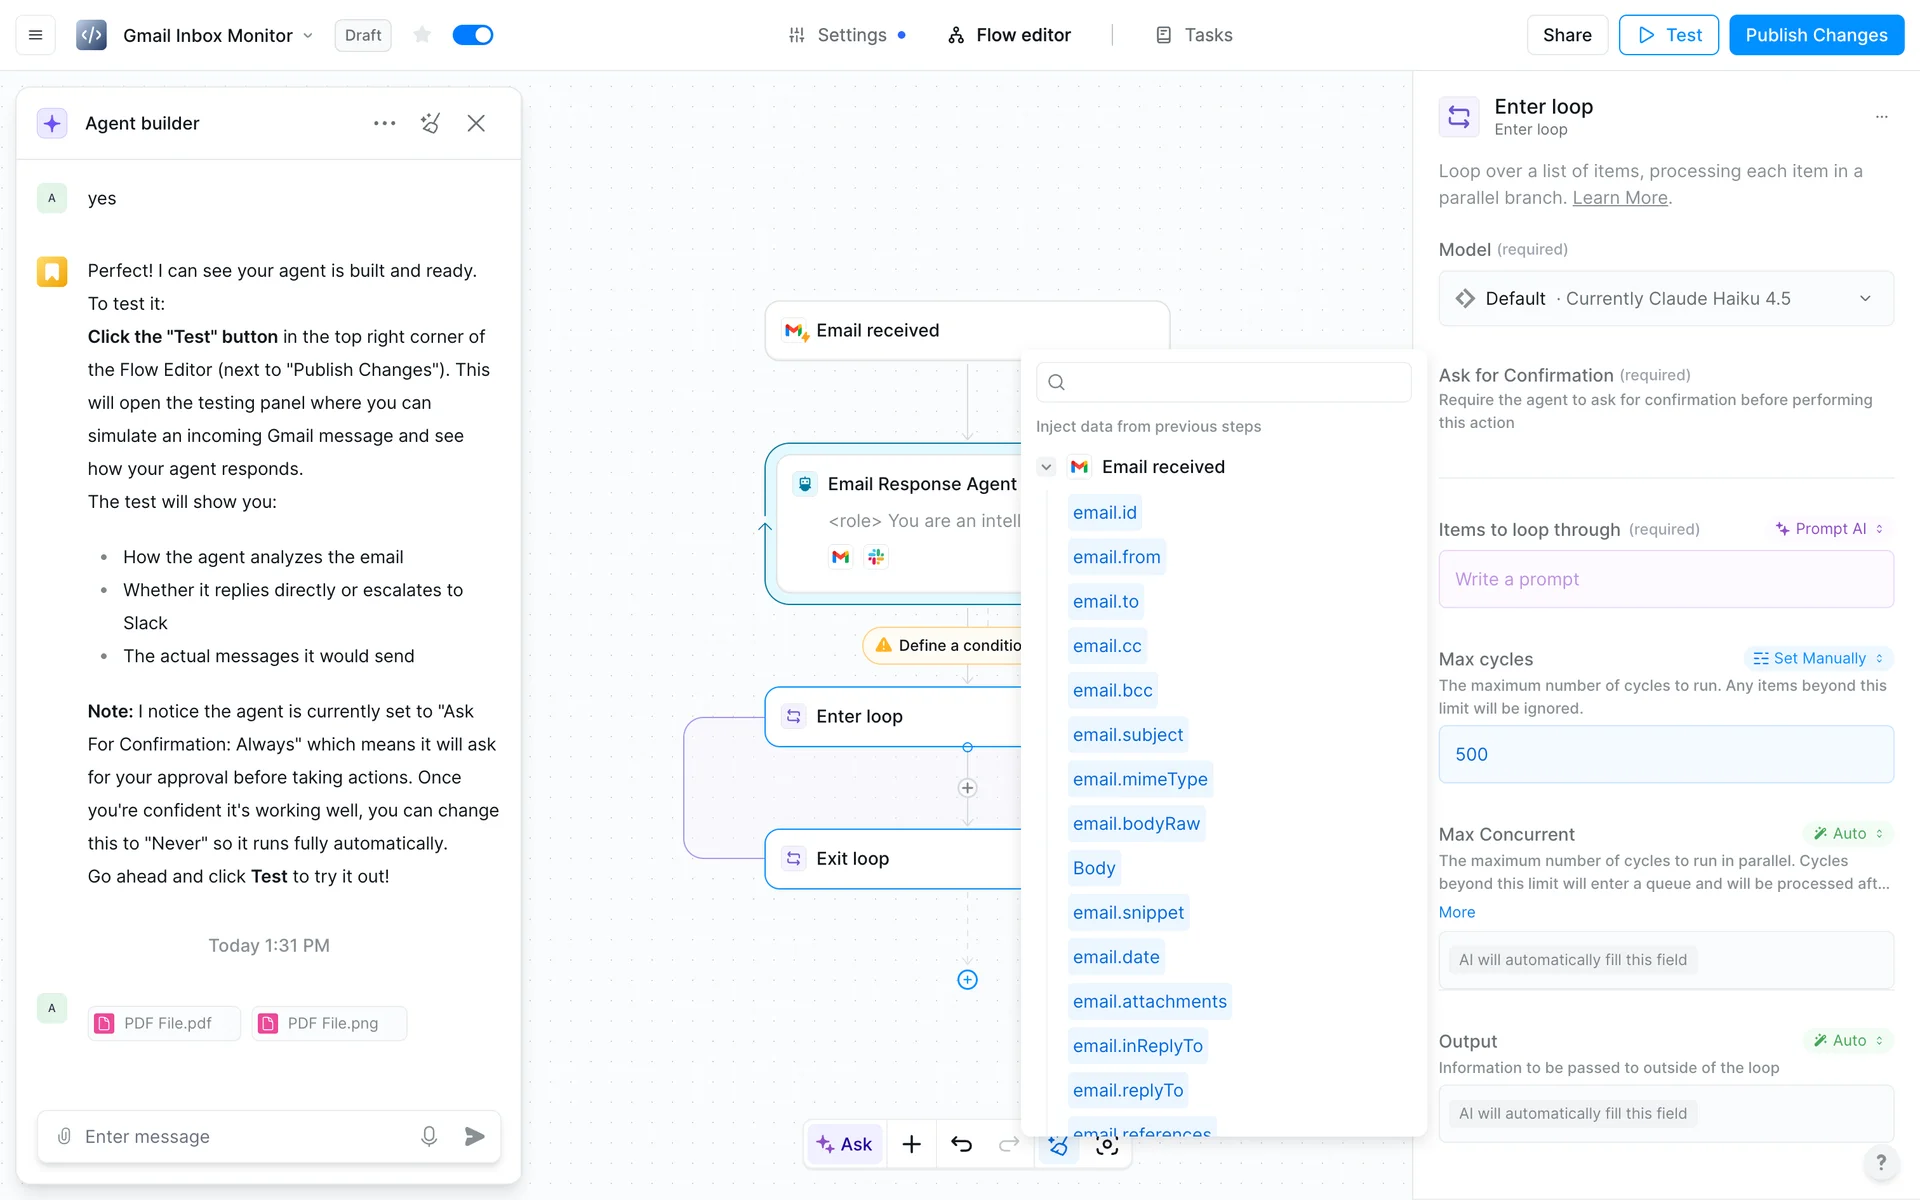Open the Learn More link
1920x1200 pixels.
pyautogui.click(x=1619, y=198)
